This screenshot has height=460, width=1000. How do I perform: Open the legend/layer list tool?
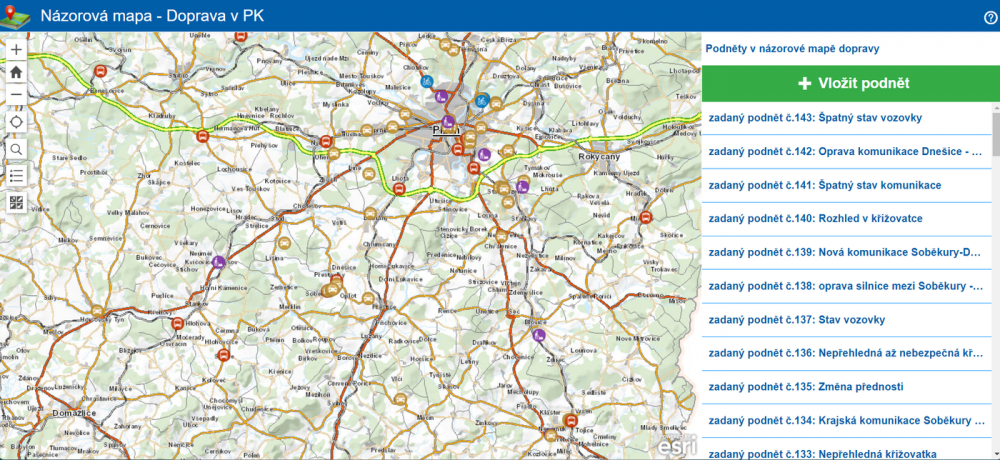pyautogui.click(x=16, y=176)
